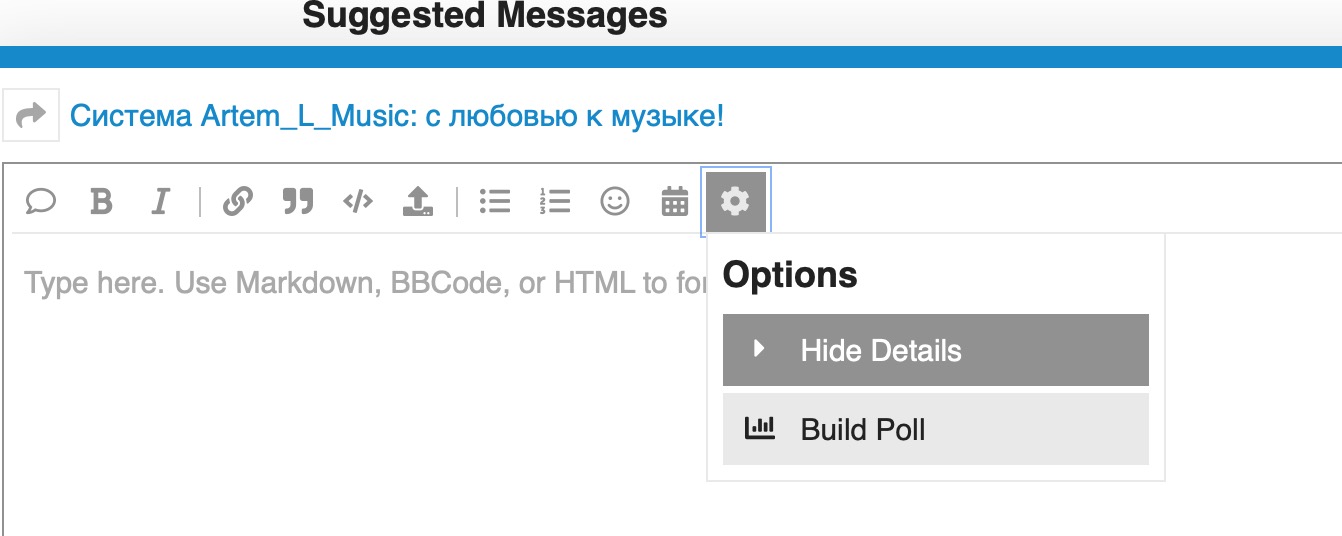Insert a date with the calendar icon
Viewport: 1342px width, 536px height.
coord(675,202)
